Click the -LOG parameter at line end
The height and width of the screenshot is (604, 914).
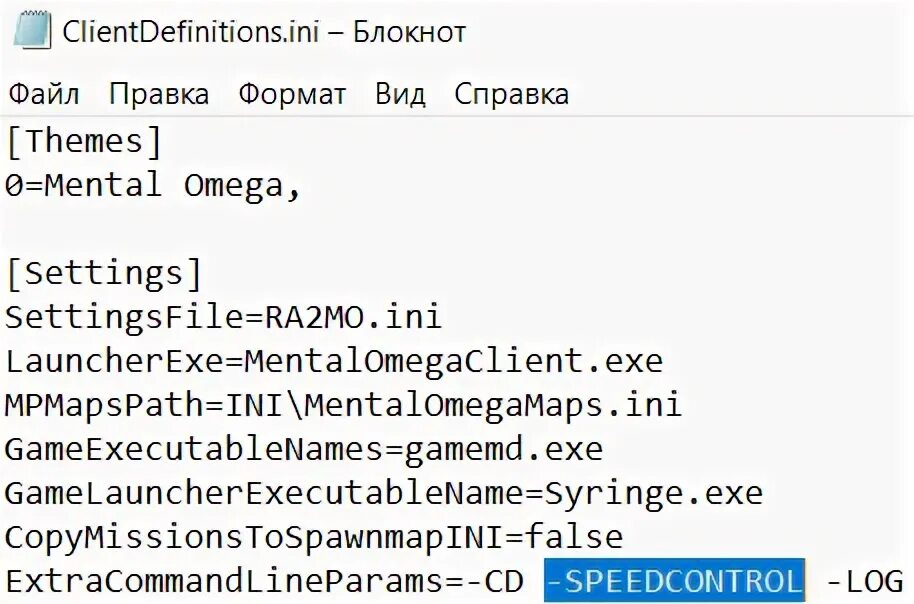(865, 581)
